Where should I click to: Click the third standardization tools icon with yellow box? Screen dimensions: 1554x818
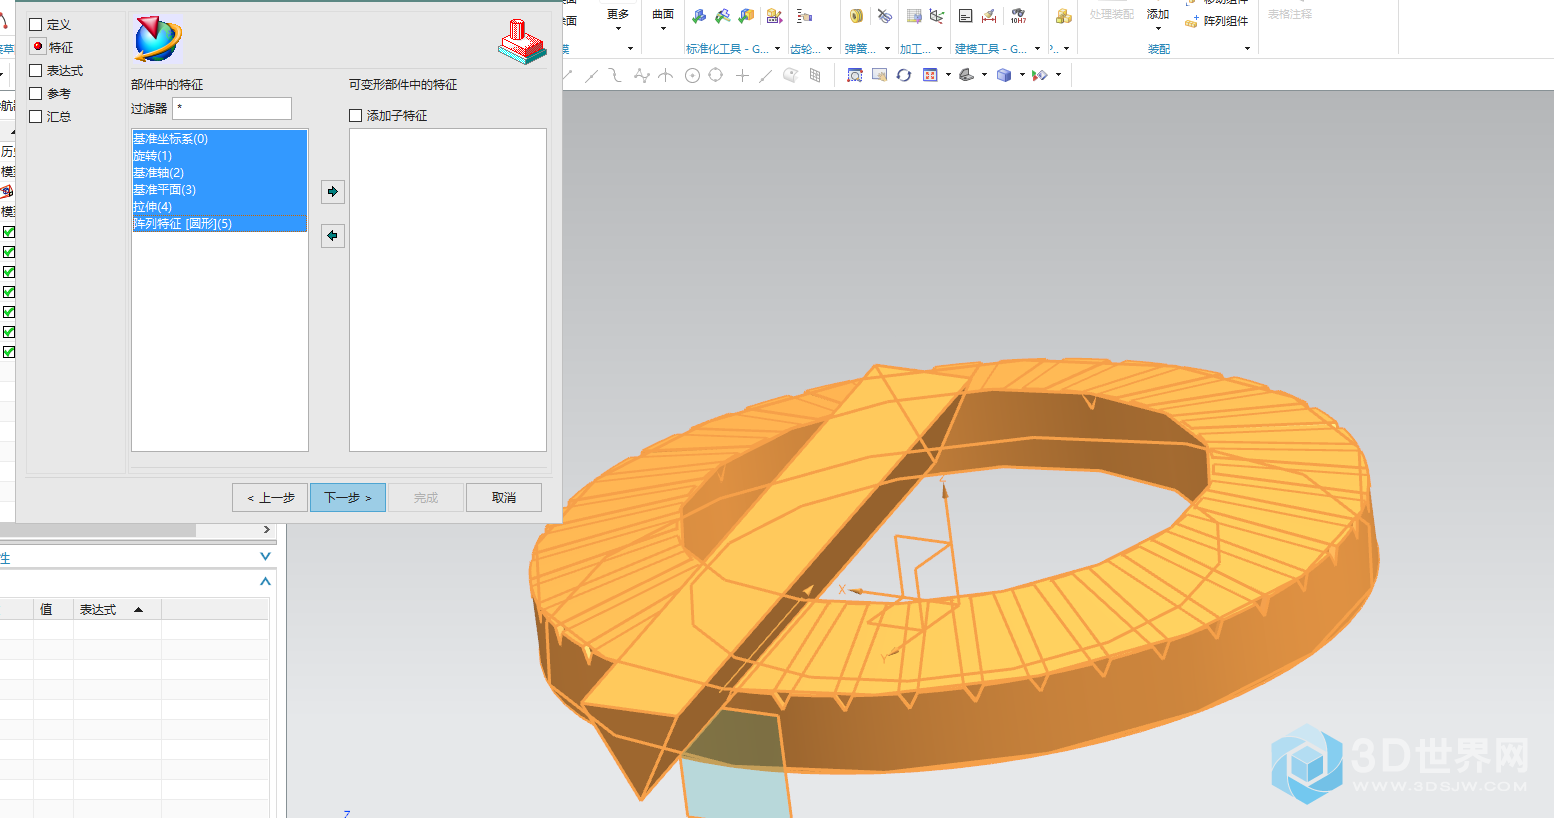pos(746,16)
